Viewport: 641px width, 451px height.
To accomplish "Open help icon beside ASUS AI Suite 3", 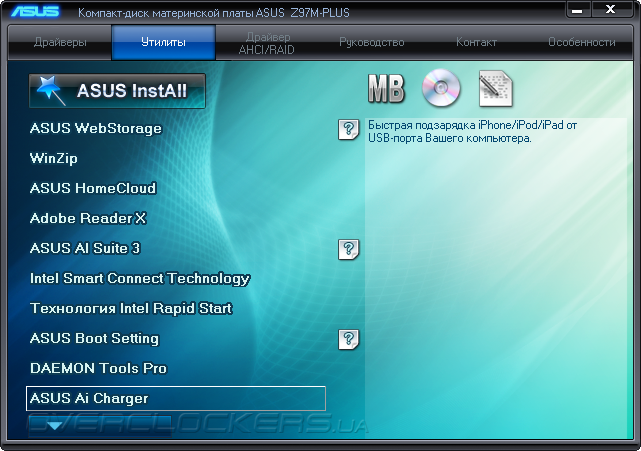I will 348,249.
